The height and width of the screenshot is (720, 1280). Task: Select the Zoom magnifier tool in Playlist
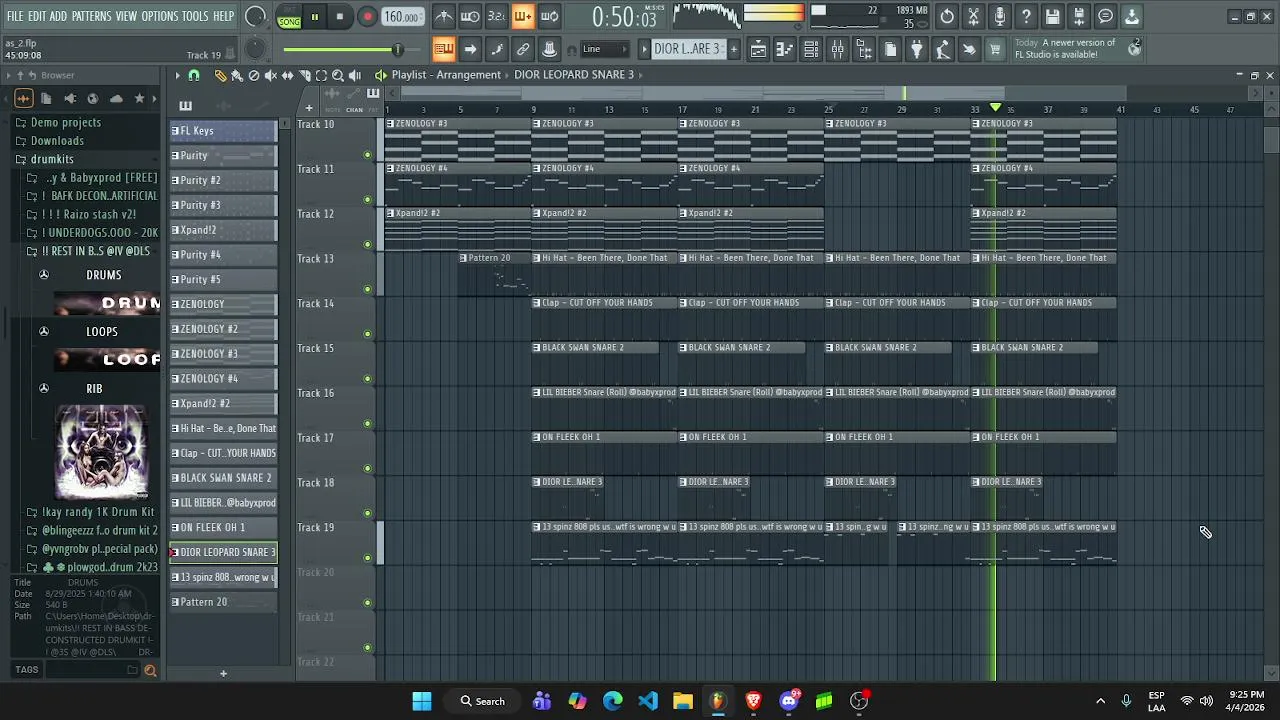click(338, 75)
